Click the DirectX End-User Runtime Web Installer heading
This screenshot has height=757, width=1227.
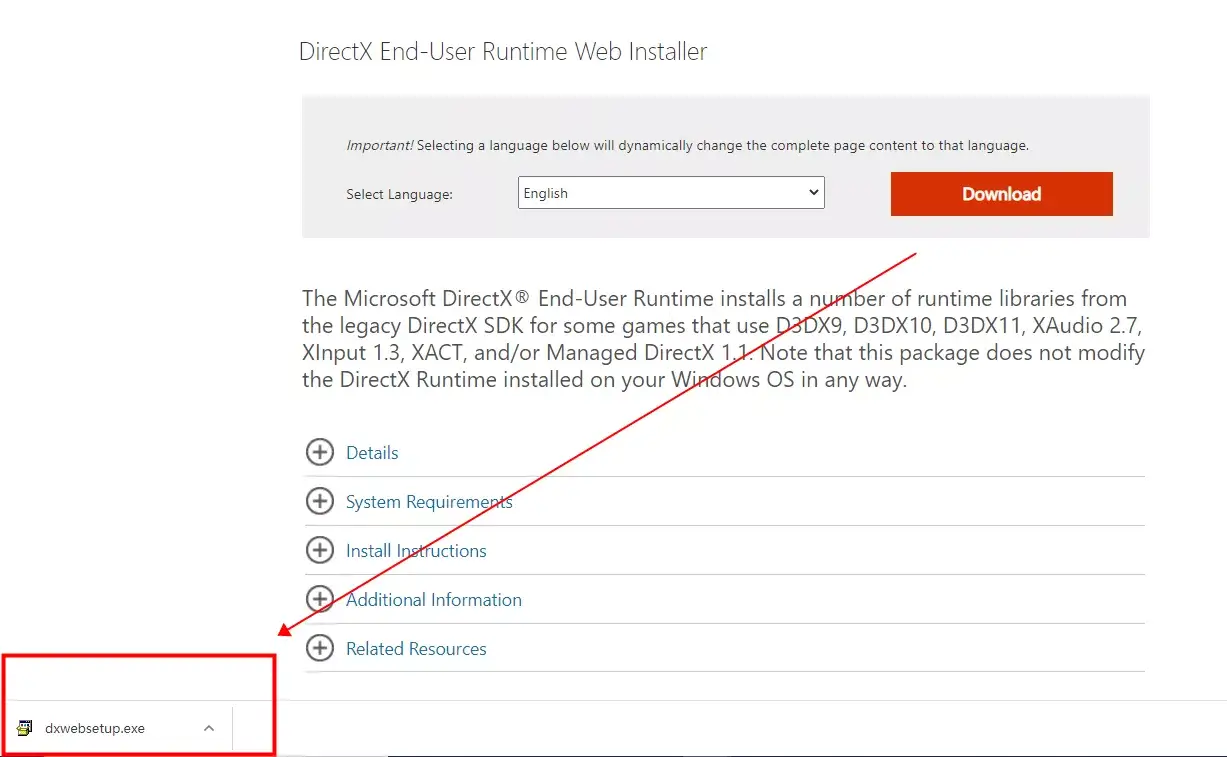(x=503, y=52)
